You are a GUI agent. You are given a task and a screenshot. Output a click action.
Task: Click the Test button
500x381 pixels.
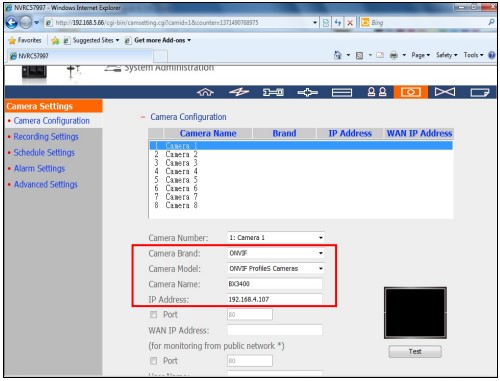415,352
